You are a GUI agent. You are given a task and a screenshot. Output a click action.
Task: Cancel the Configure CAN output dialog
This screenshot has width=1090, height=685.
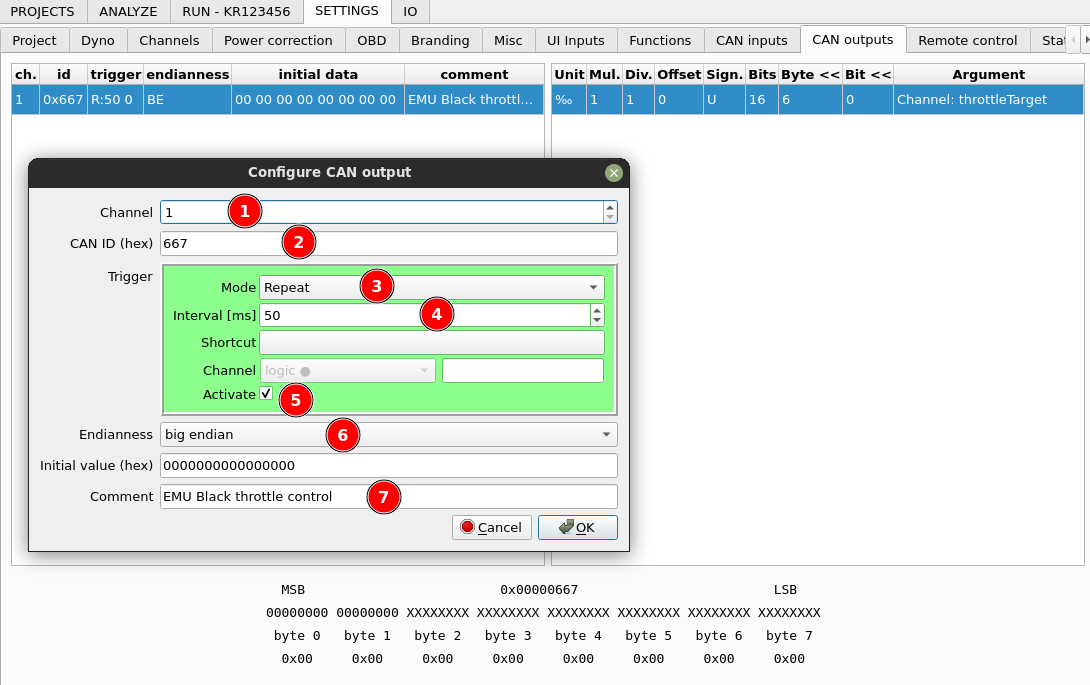[x=491, y=527]
